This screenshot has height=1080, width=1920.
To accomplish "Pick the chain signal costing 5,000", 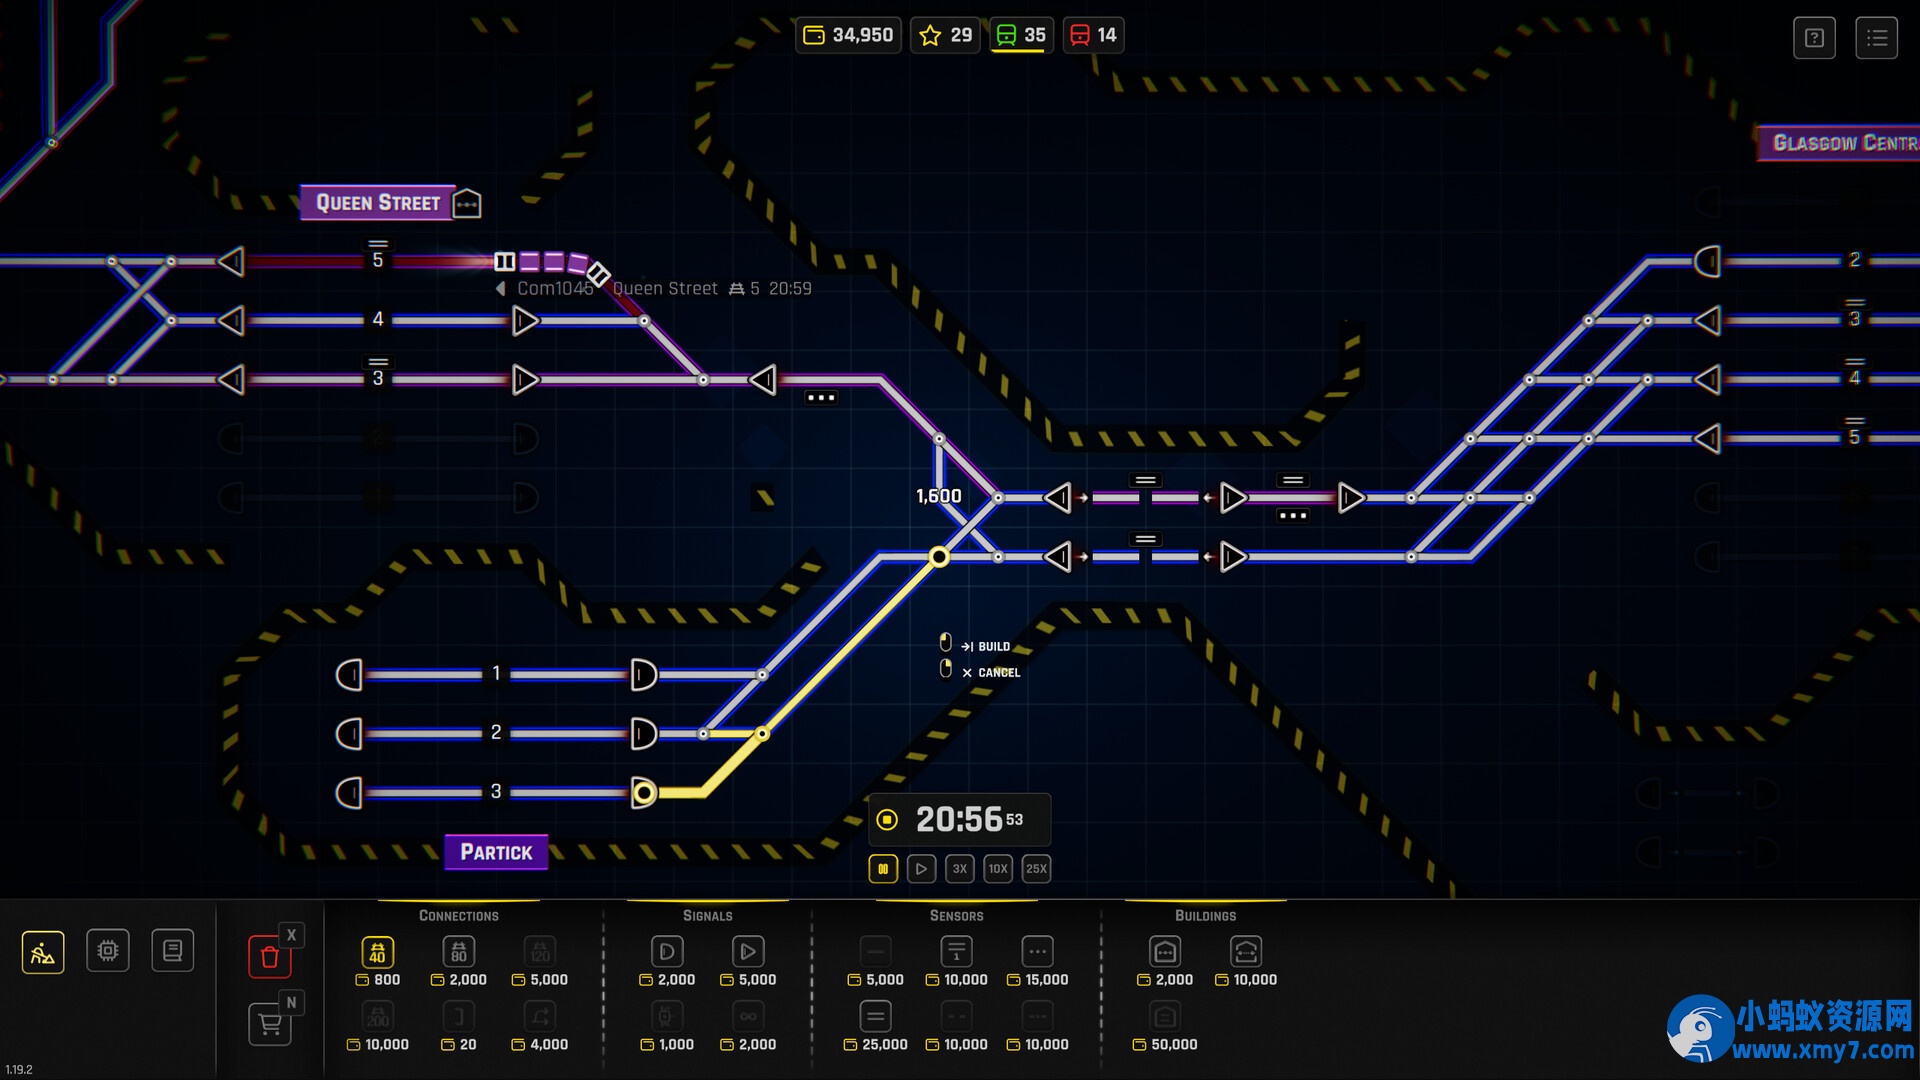I will coord(747,952).
